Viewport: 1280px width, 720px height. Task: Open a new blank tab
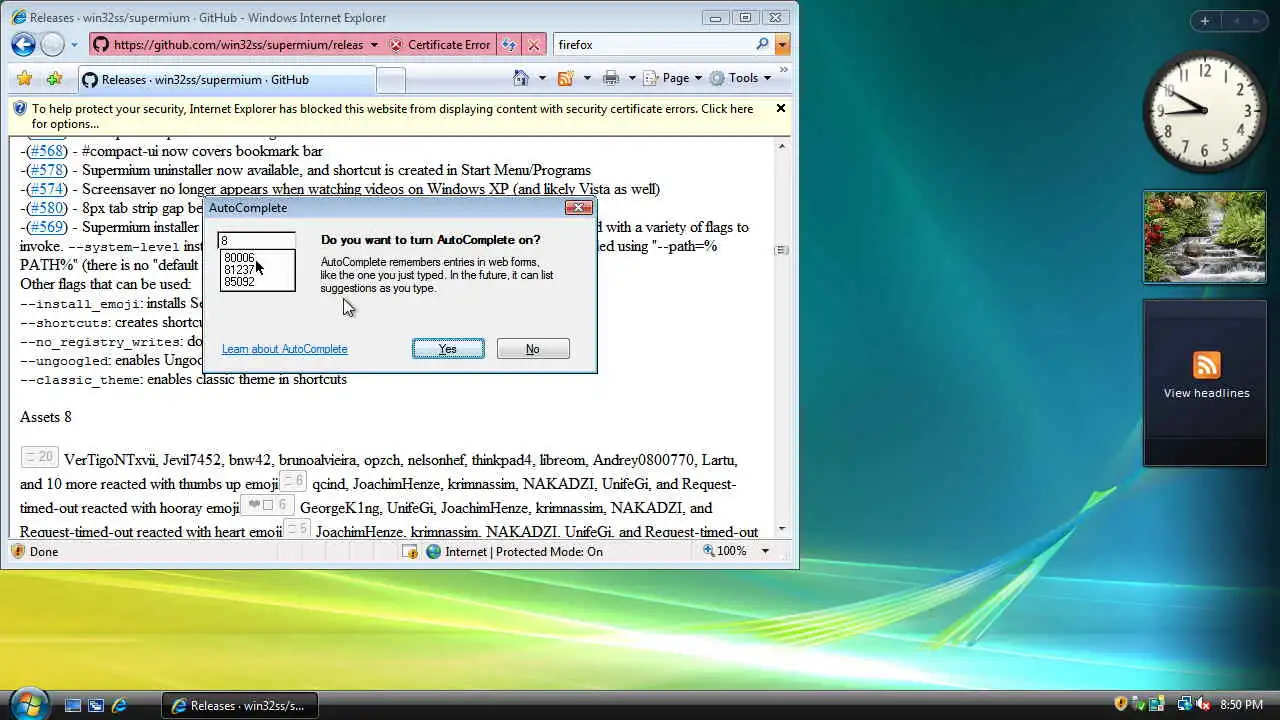coord(391,80)
